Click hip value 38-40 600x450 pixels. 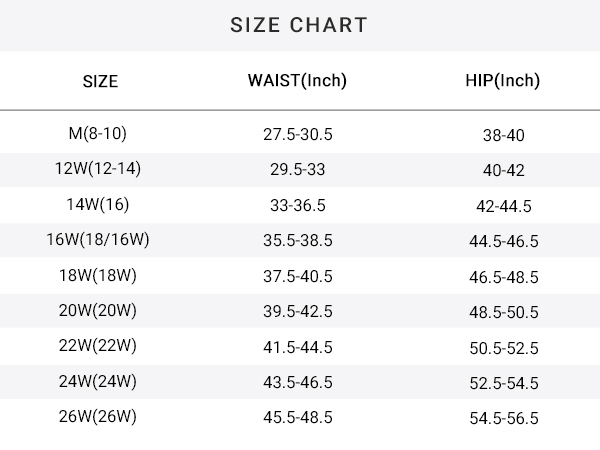pos(504,135)
